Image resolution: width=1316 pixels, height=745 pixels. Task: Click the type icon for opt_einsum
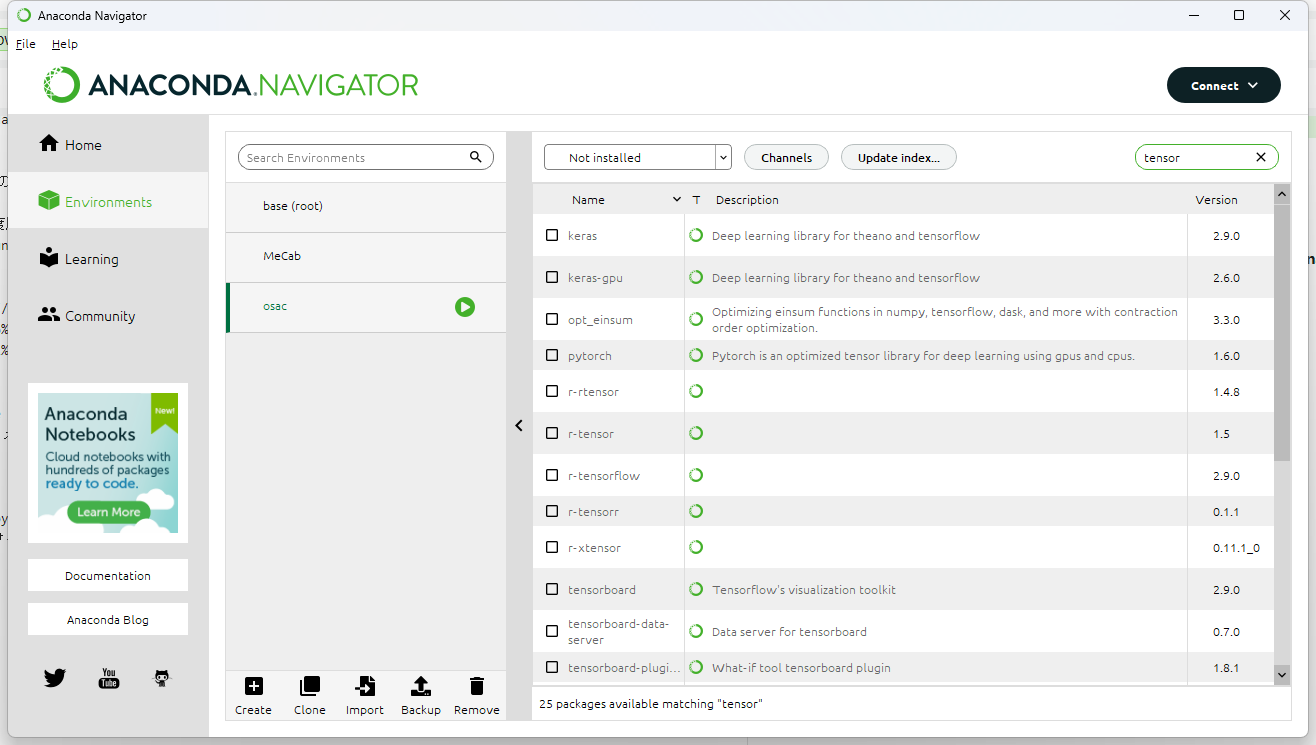(696, 319)
